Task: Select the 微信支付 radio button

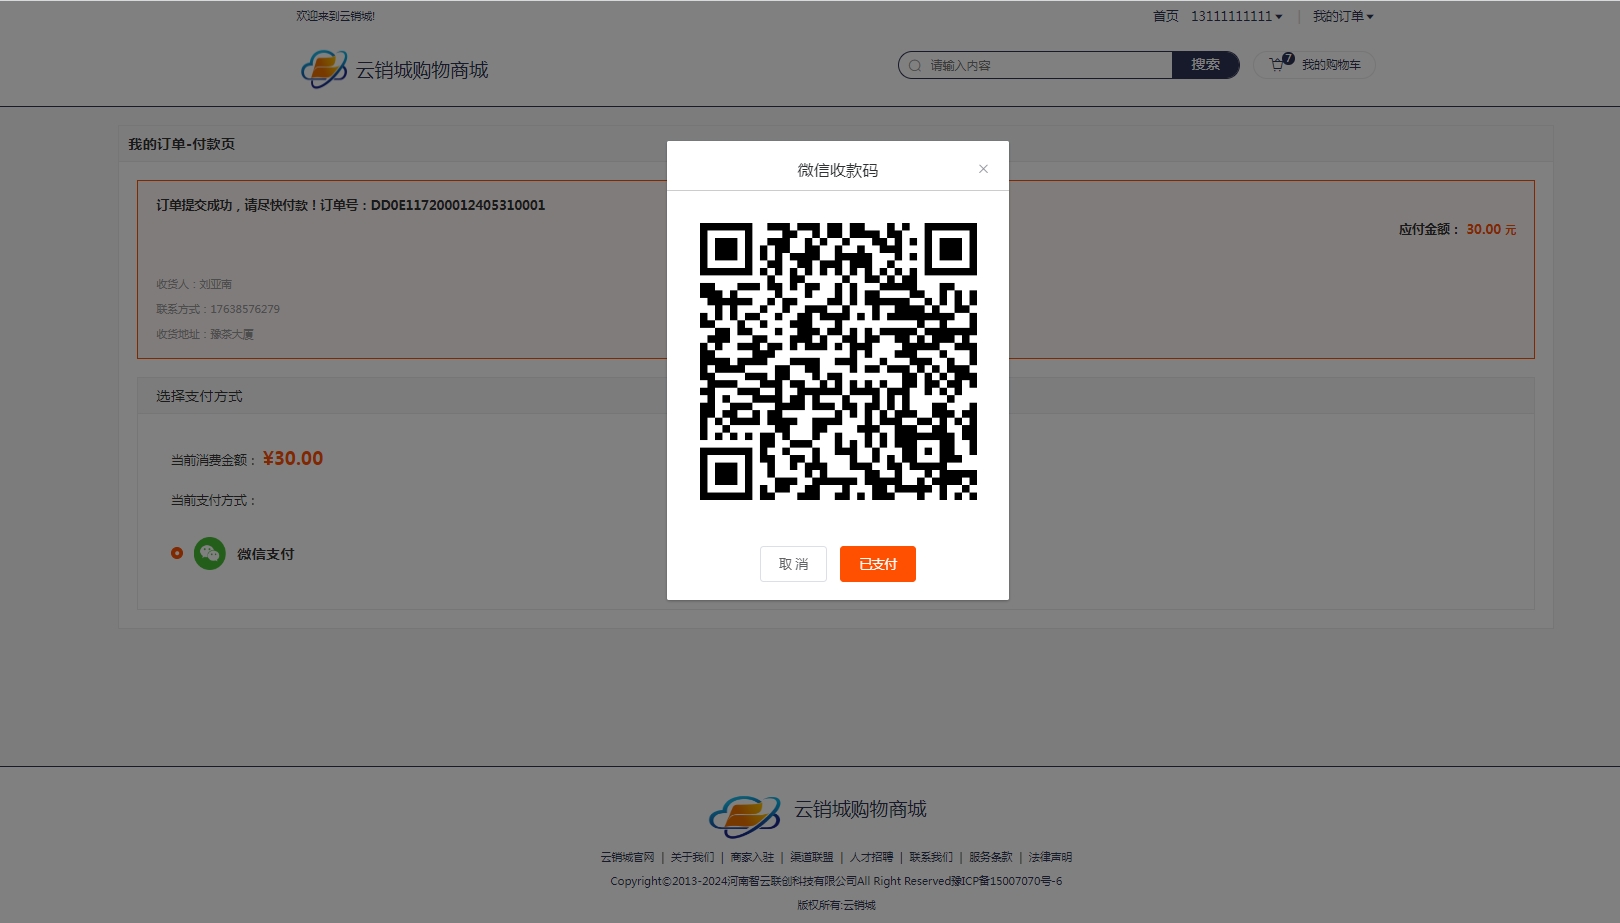Action: pyautogui.click(x=177, y=553)
